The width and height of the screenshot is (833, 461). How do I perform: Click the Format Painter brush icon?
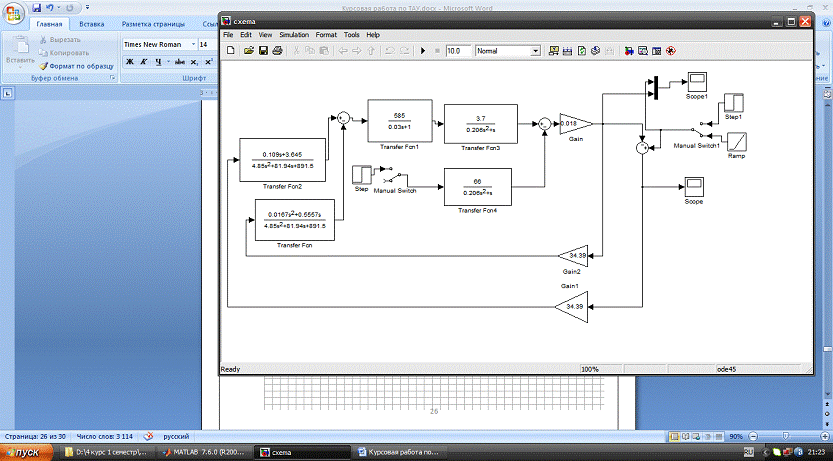43,65
